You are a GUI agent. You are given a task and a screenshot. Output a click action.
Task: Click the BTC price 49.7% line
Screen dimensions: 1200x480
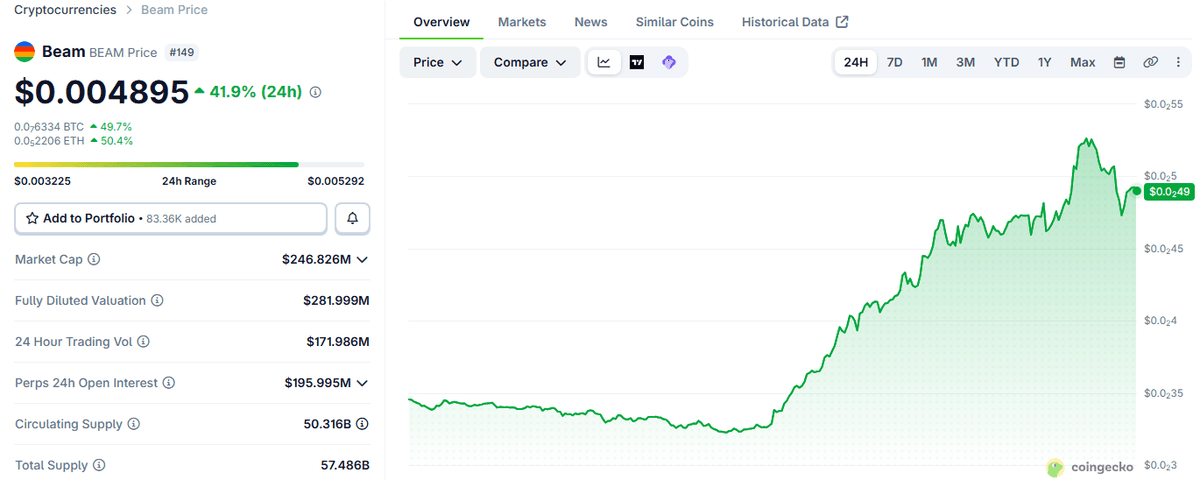pos(73,127)
